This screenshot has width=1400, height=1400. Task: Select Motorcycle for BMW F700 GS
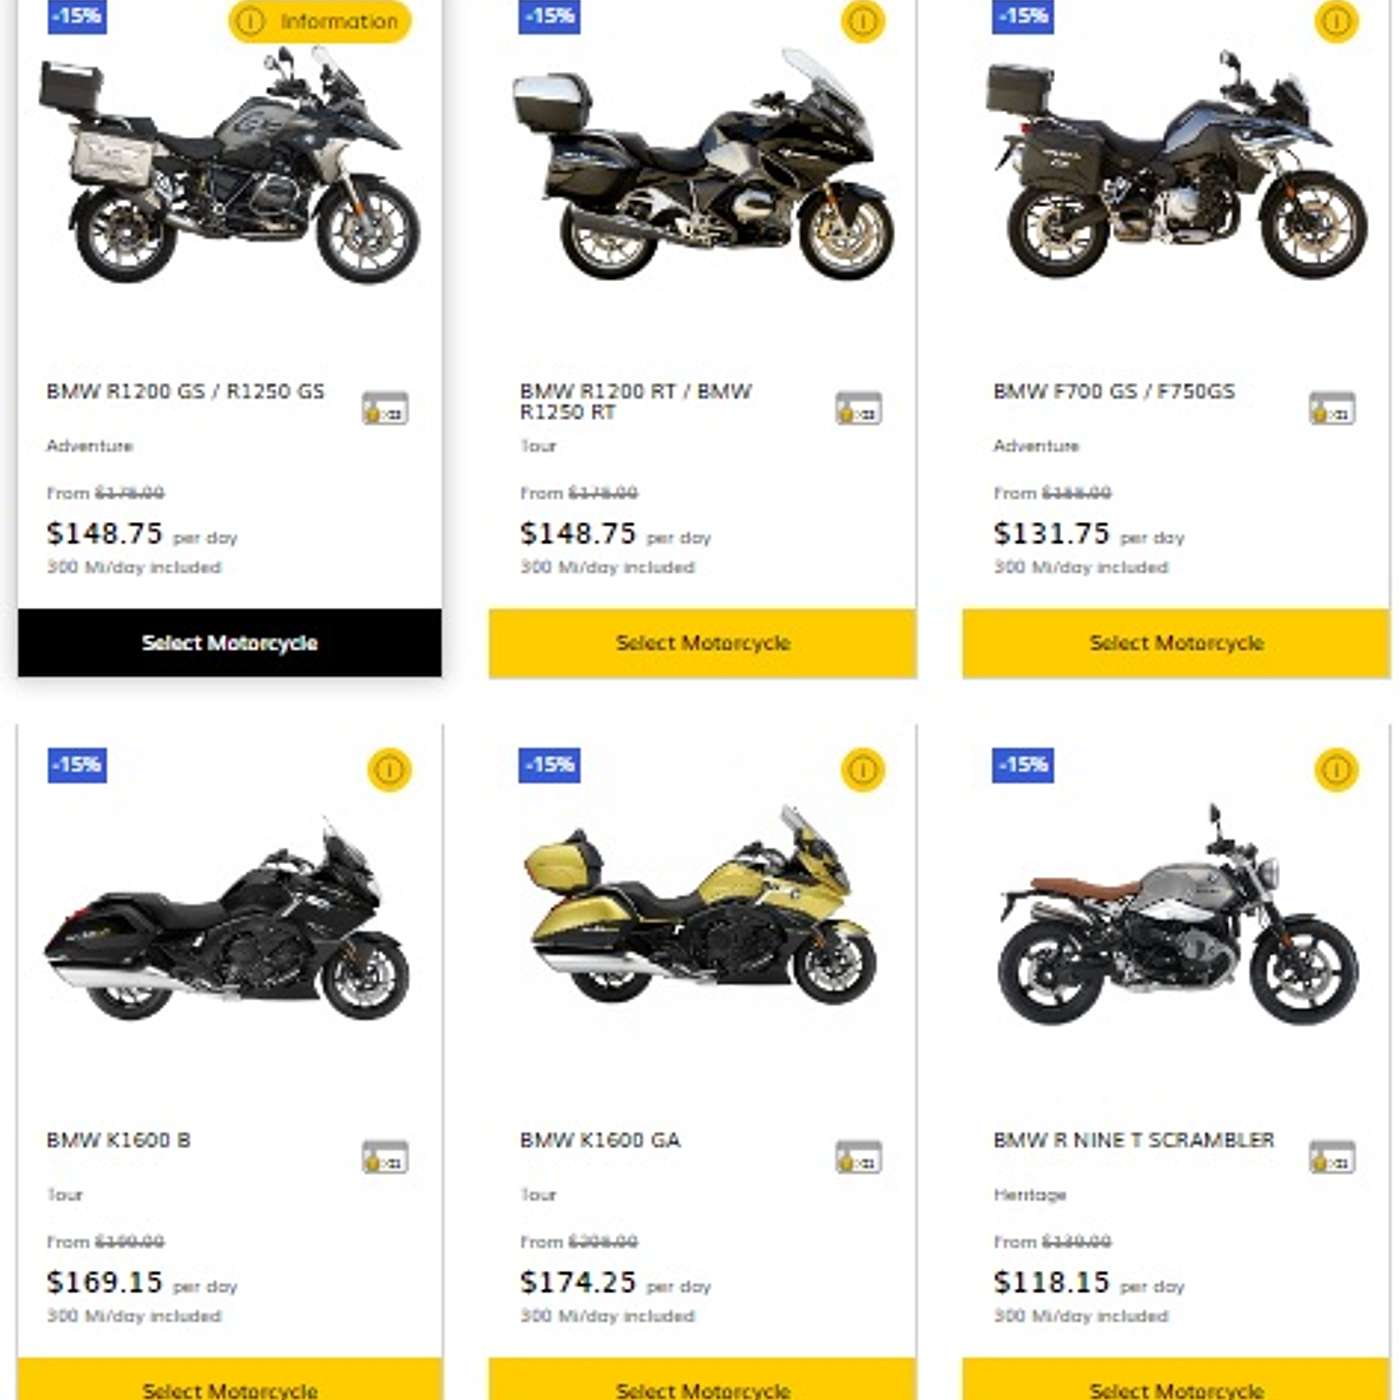[1176, 643]
